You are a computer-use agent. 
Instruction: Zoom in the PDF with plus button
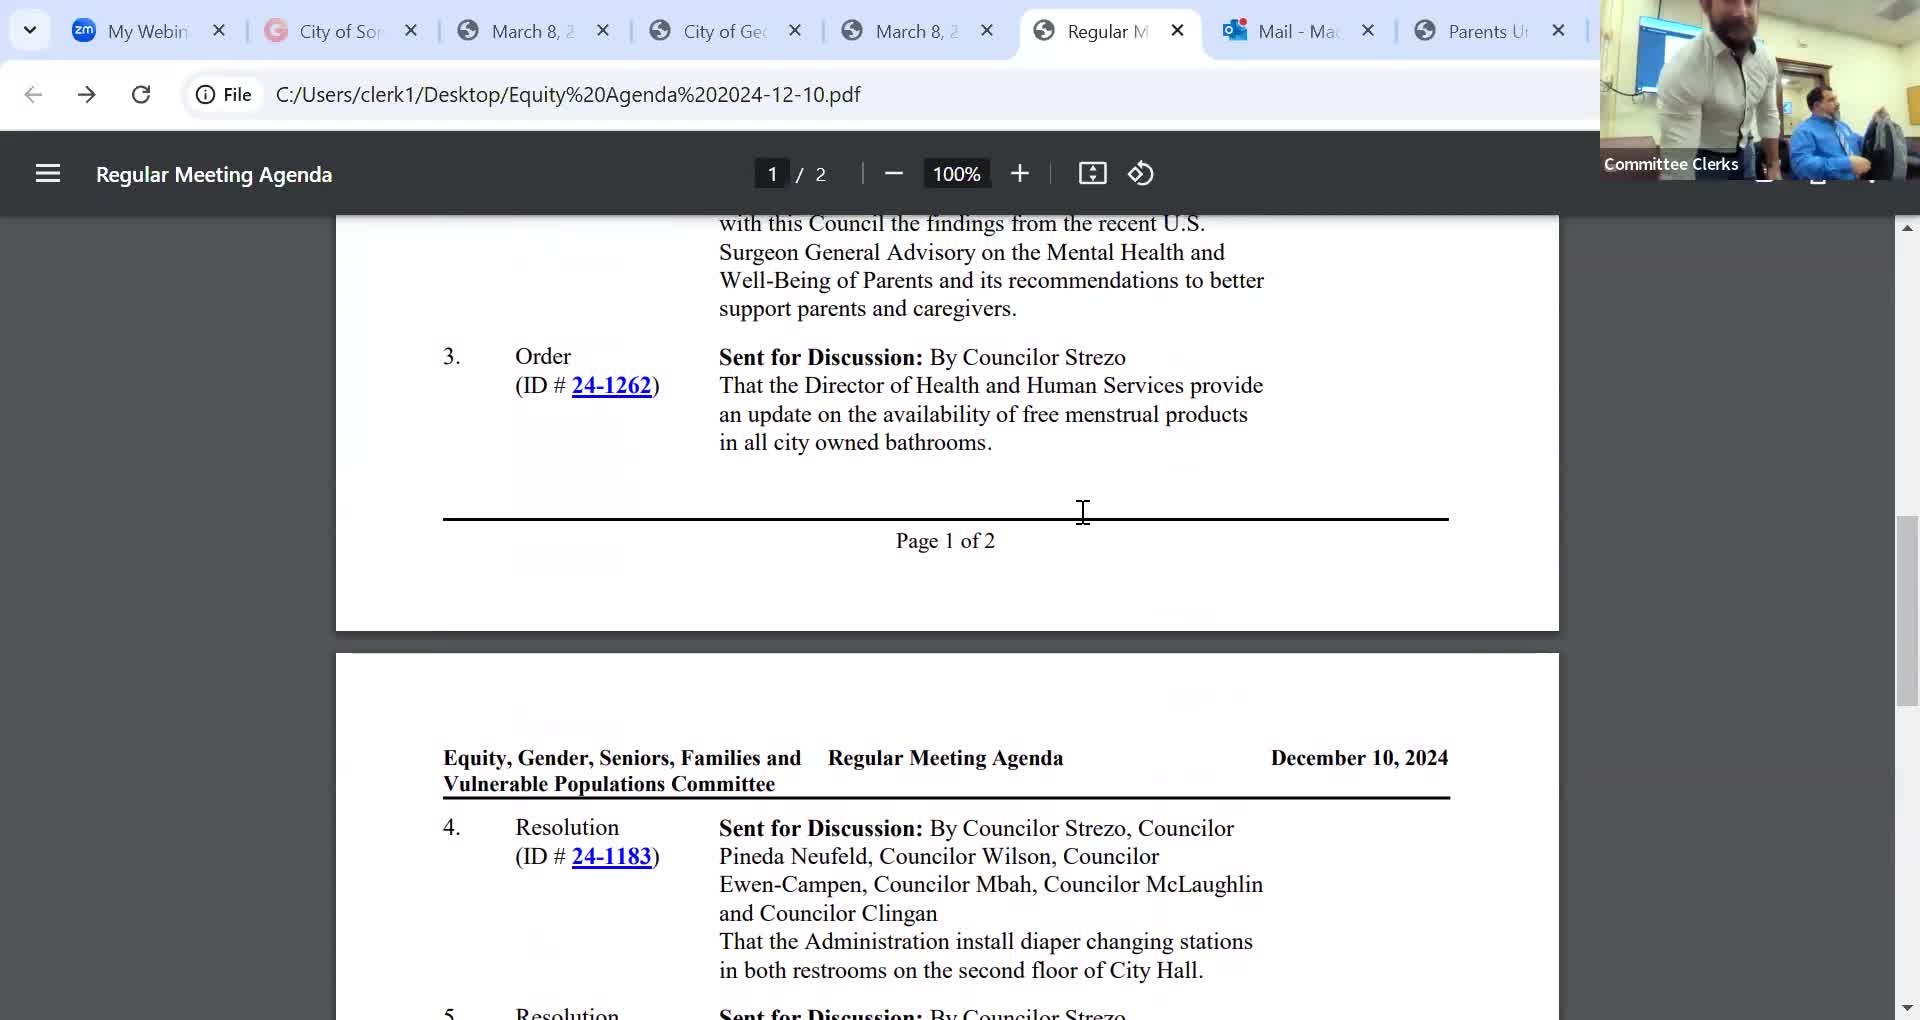tap(1020, 174)
